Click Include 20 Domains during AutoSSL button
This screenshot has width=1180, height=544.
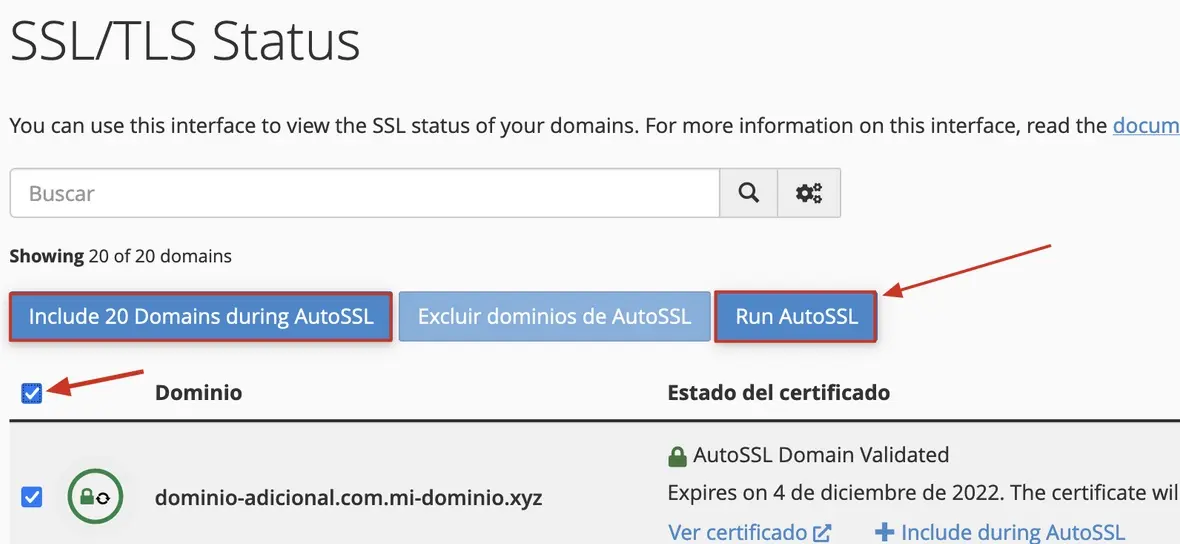pos(201,316)
